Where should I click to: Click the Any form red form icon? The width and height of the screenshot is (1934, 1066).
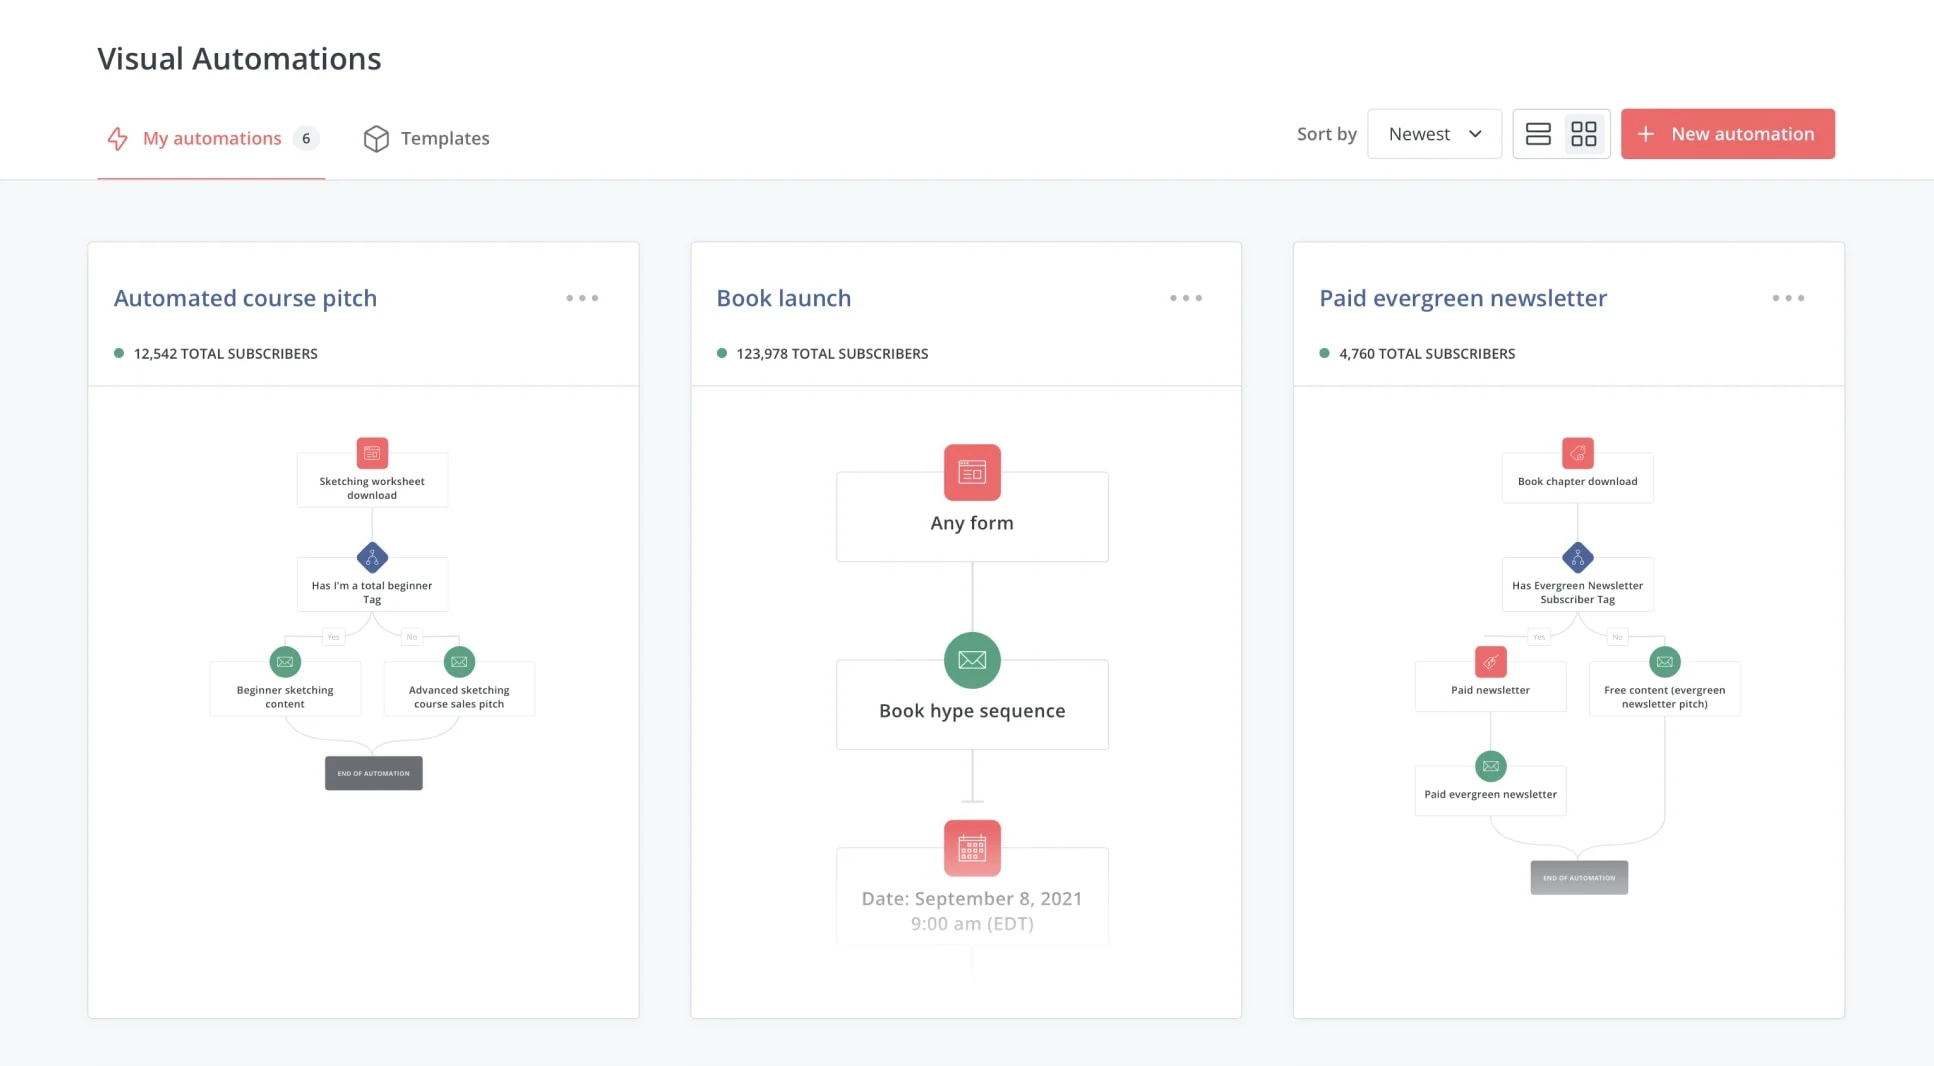click(x=972, y=472)
